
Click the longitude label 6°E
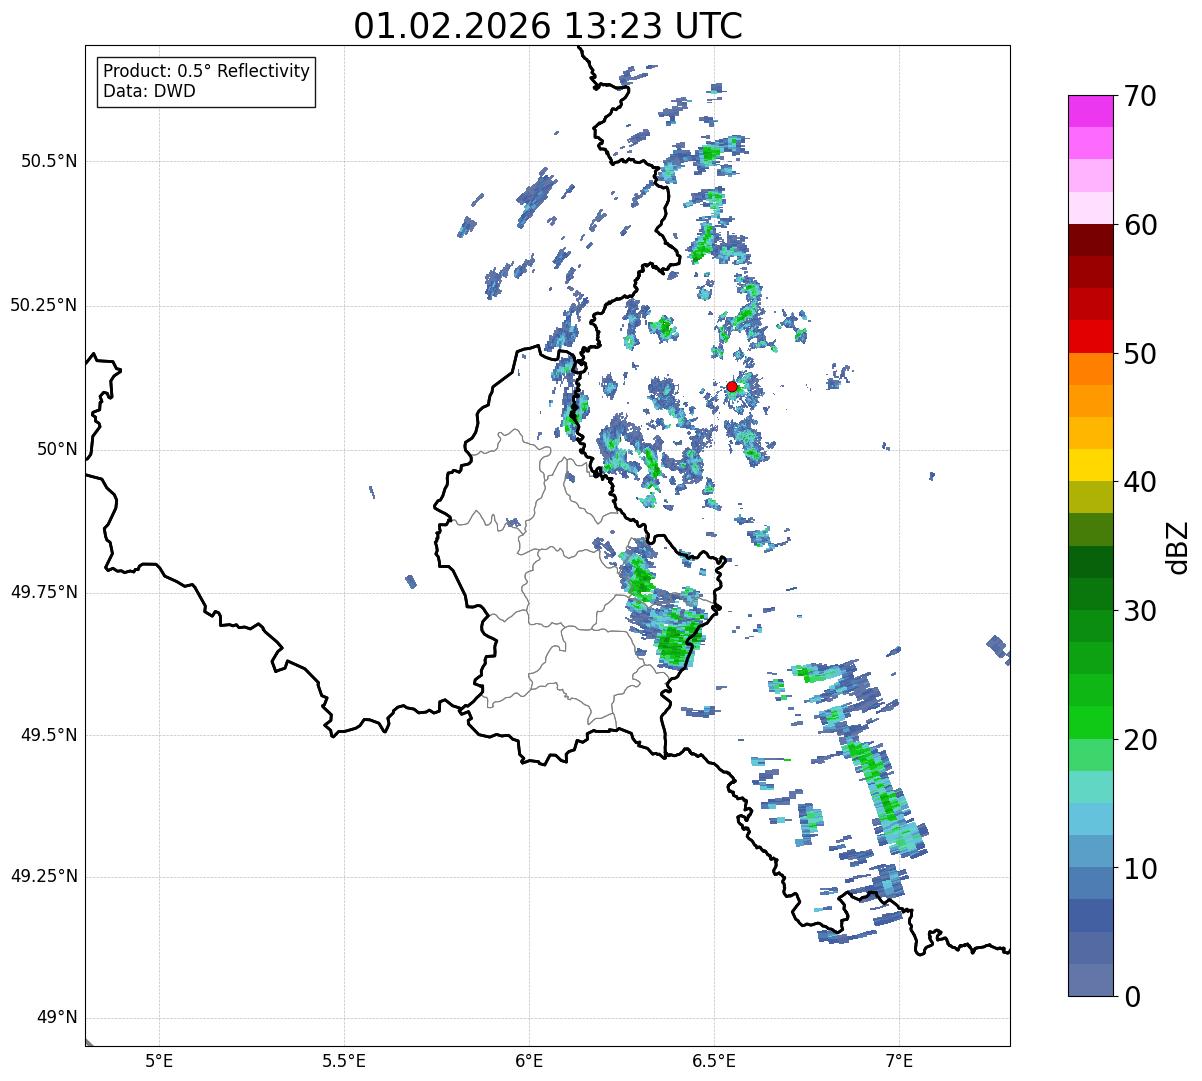point(529,1060)
